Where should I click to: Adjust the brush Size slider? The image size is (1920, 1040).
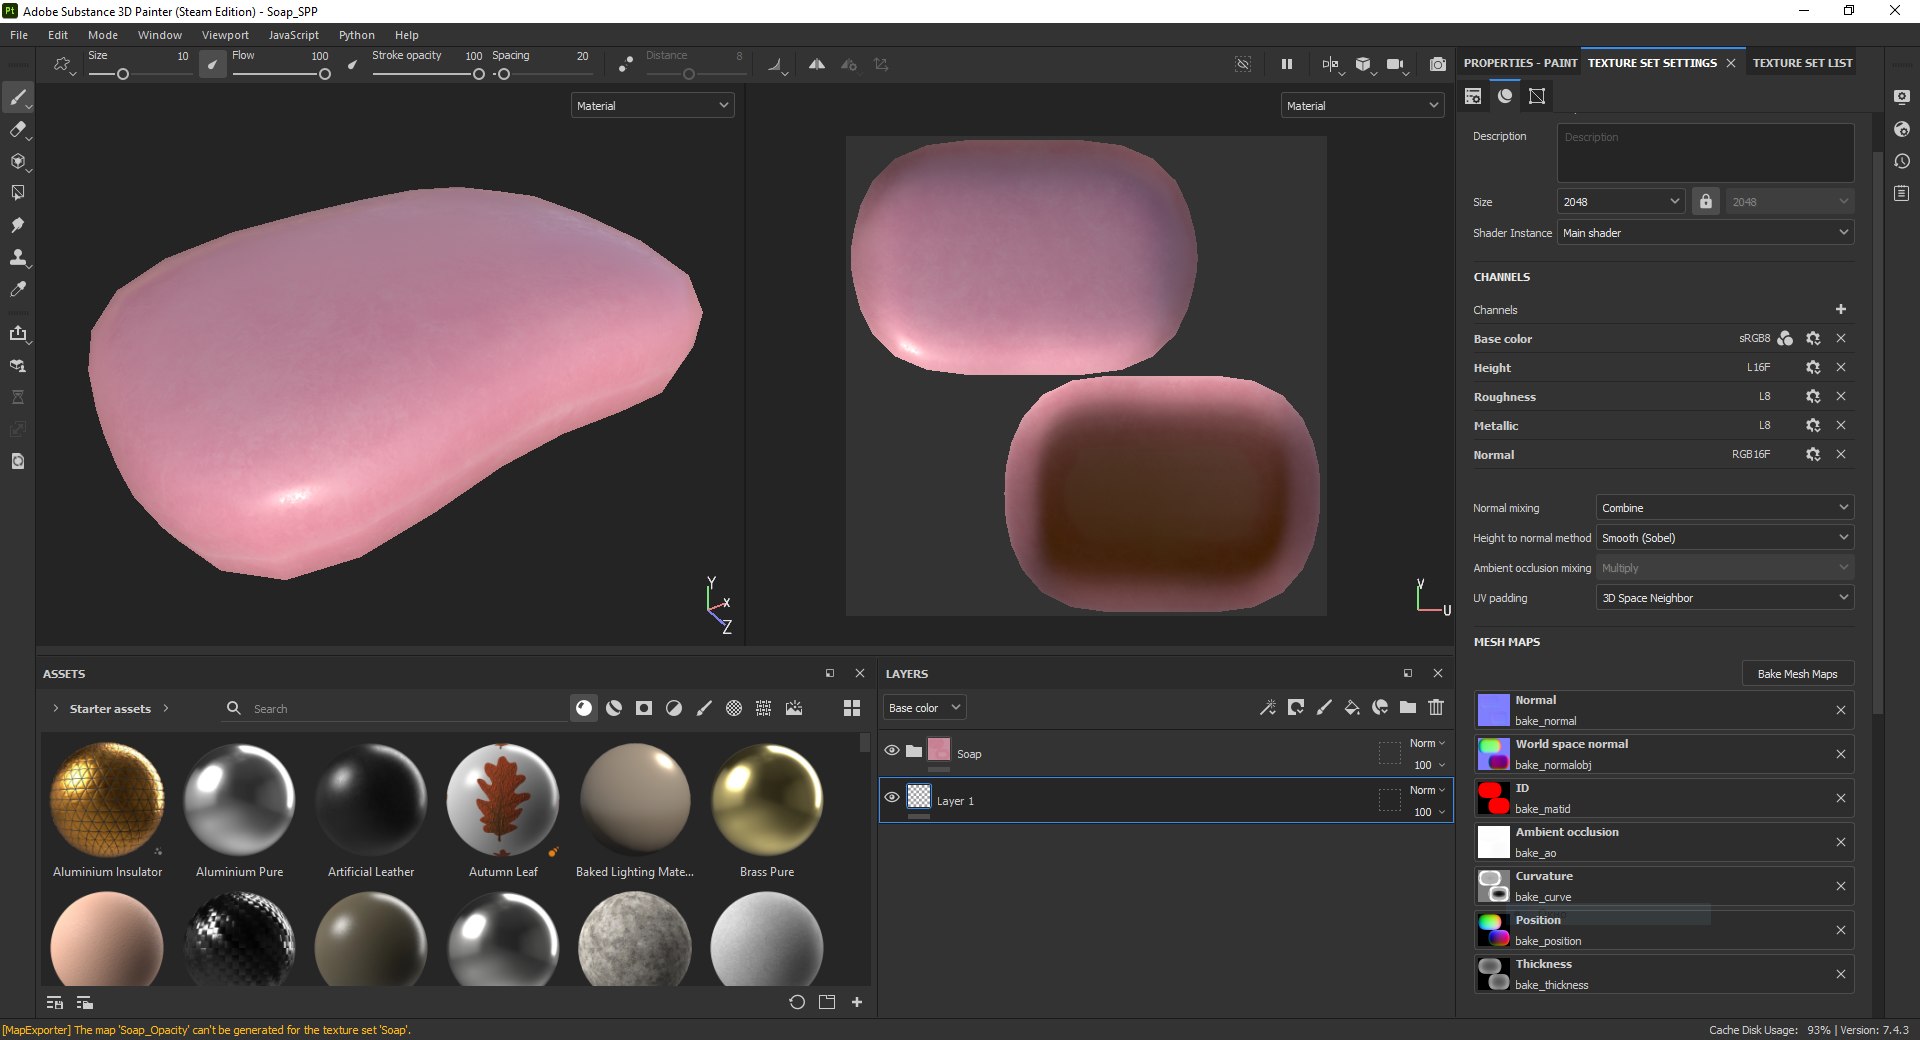pos(140,74)
